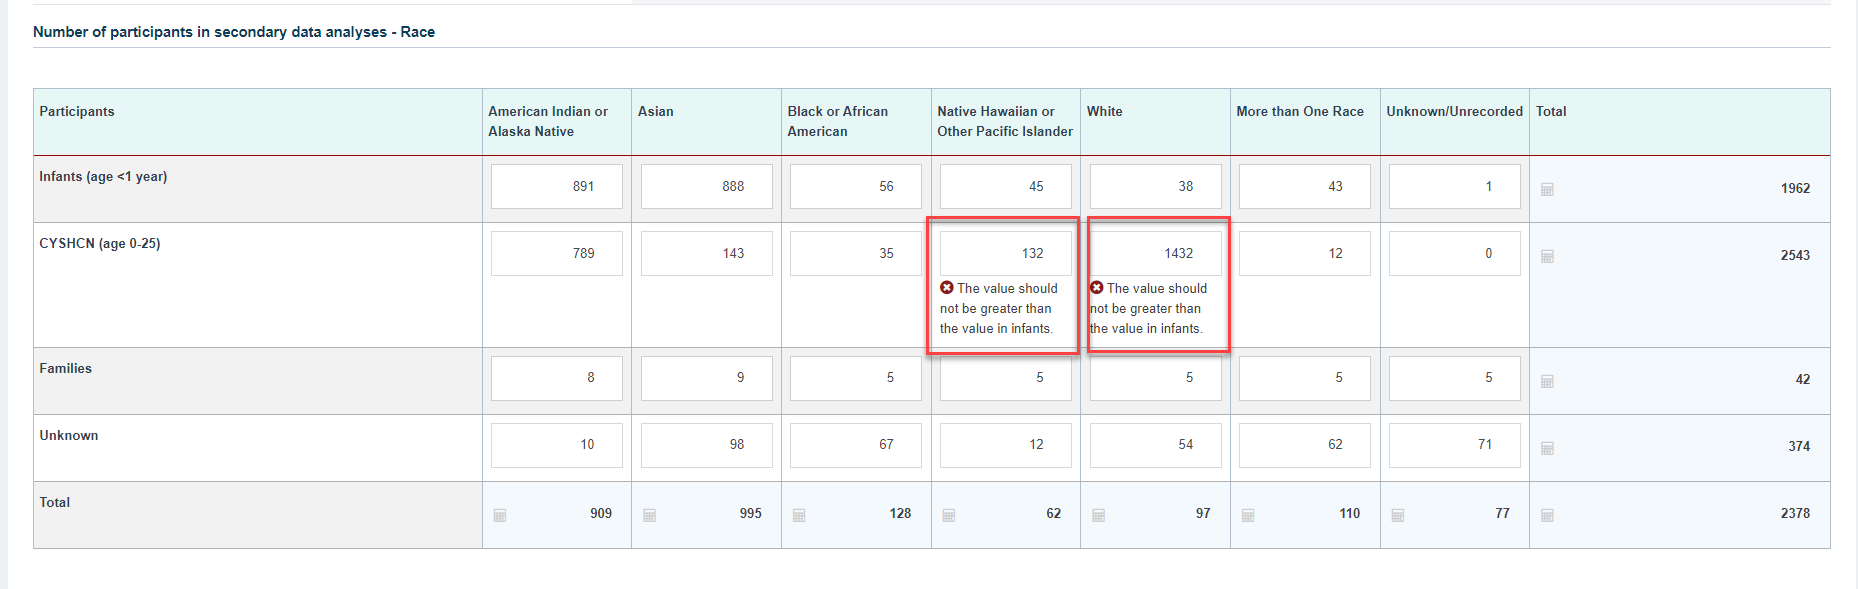Click error icon under Native Hawaiian CYSHCN field
The image size is (1858, 589).
(x=947, y=288)
